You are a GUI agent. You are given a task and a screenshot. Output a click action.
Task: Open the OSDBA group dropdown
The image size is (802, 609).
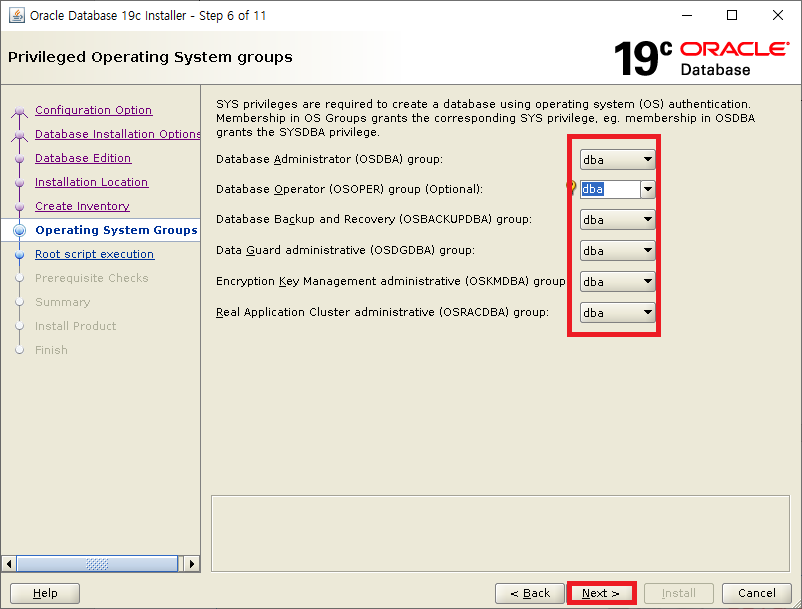click(617, 160)
